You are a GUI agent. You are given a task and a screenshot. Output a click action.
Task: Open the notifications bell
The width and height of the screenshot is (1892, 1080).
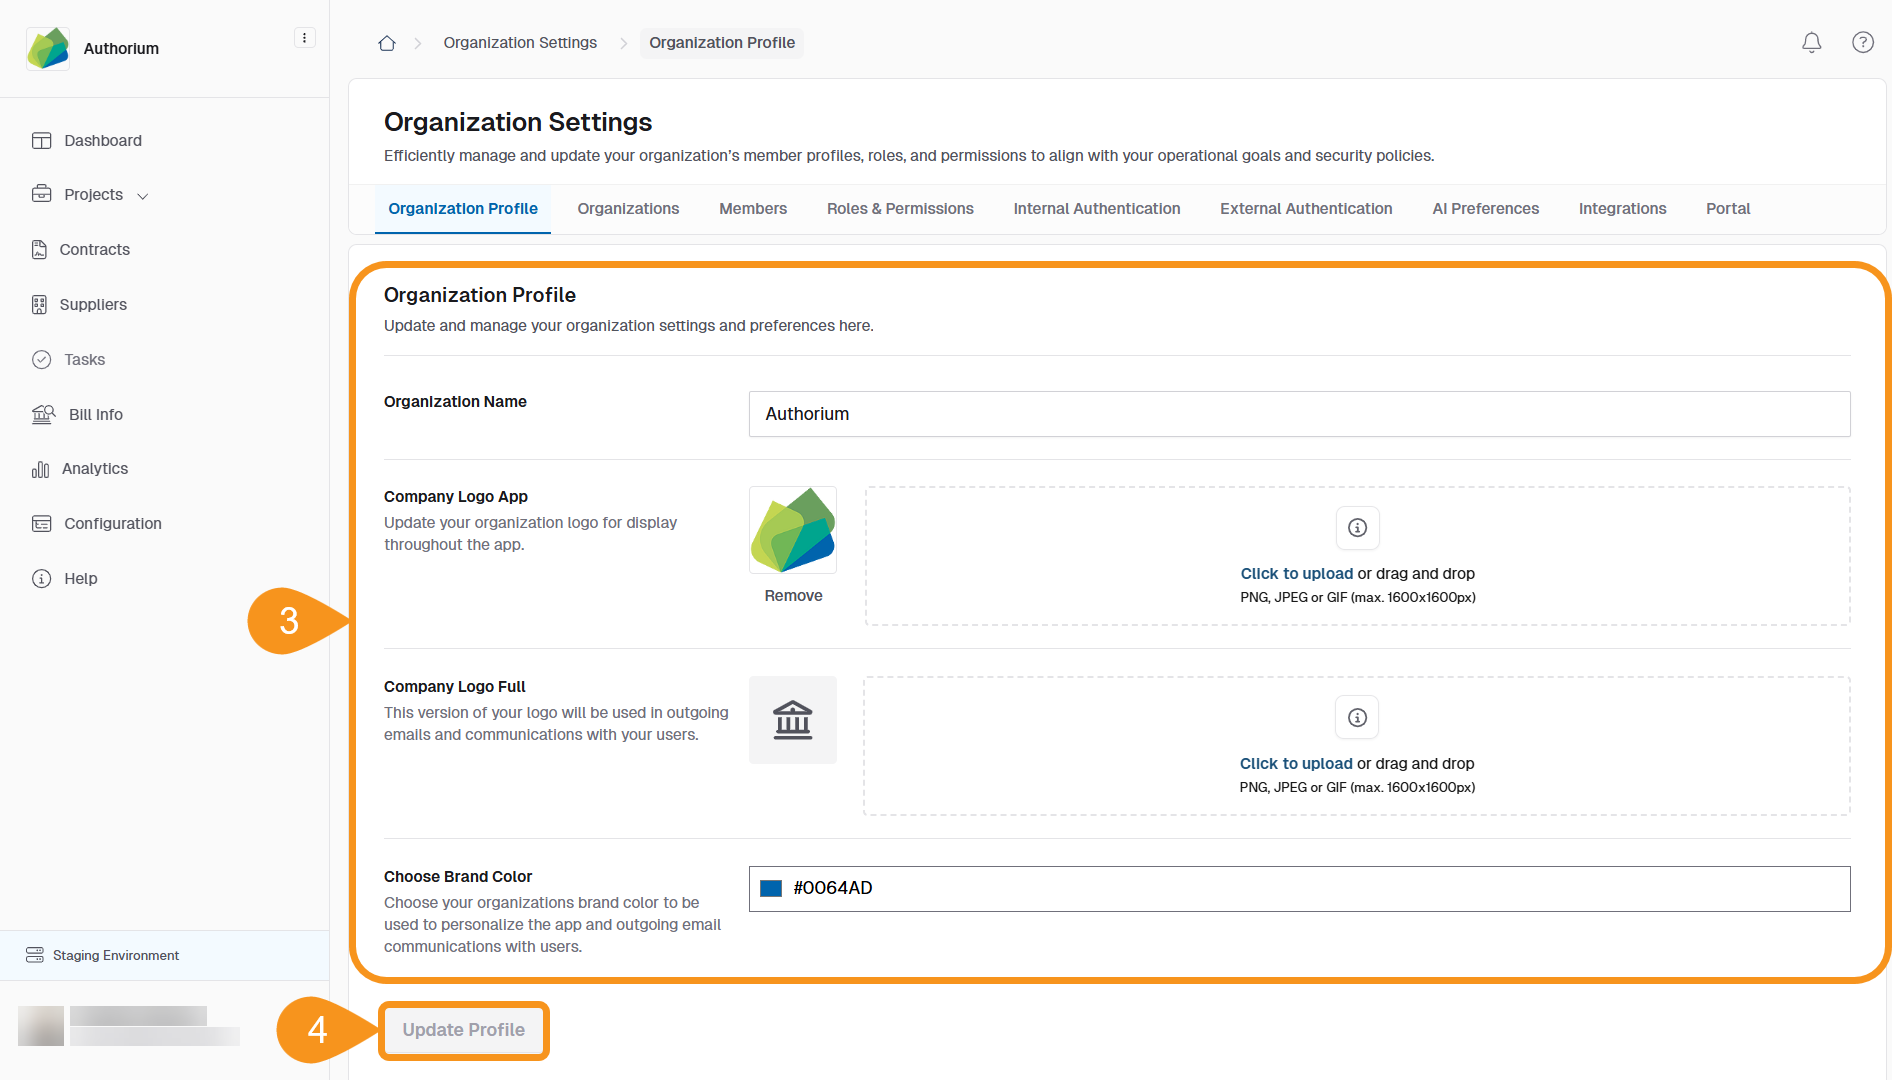(1811, 43)
